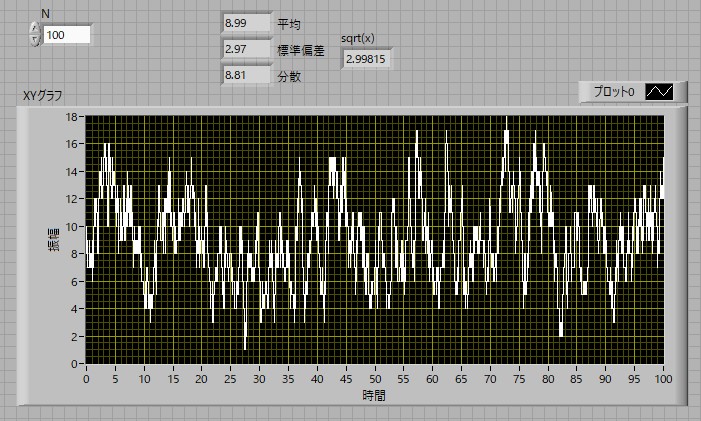Select the 分散 caption text
This screenshot has width=701, height=421.
tap(289, 75)
